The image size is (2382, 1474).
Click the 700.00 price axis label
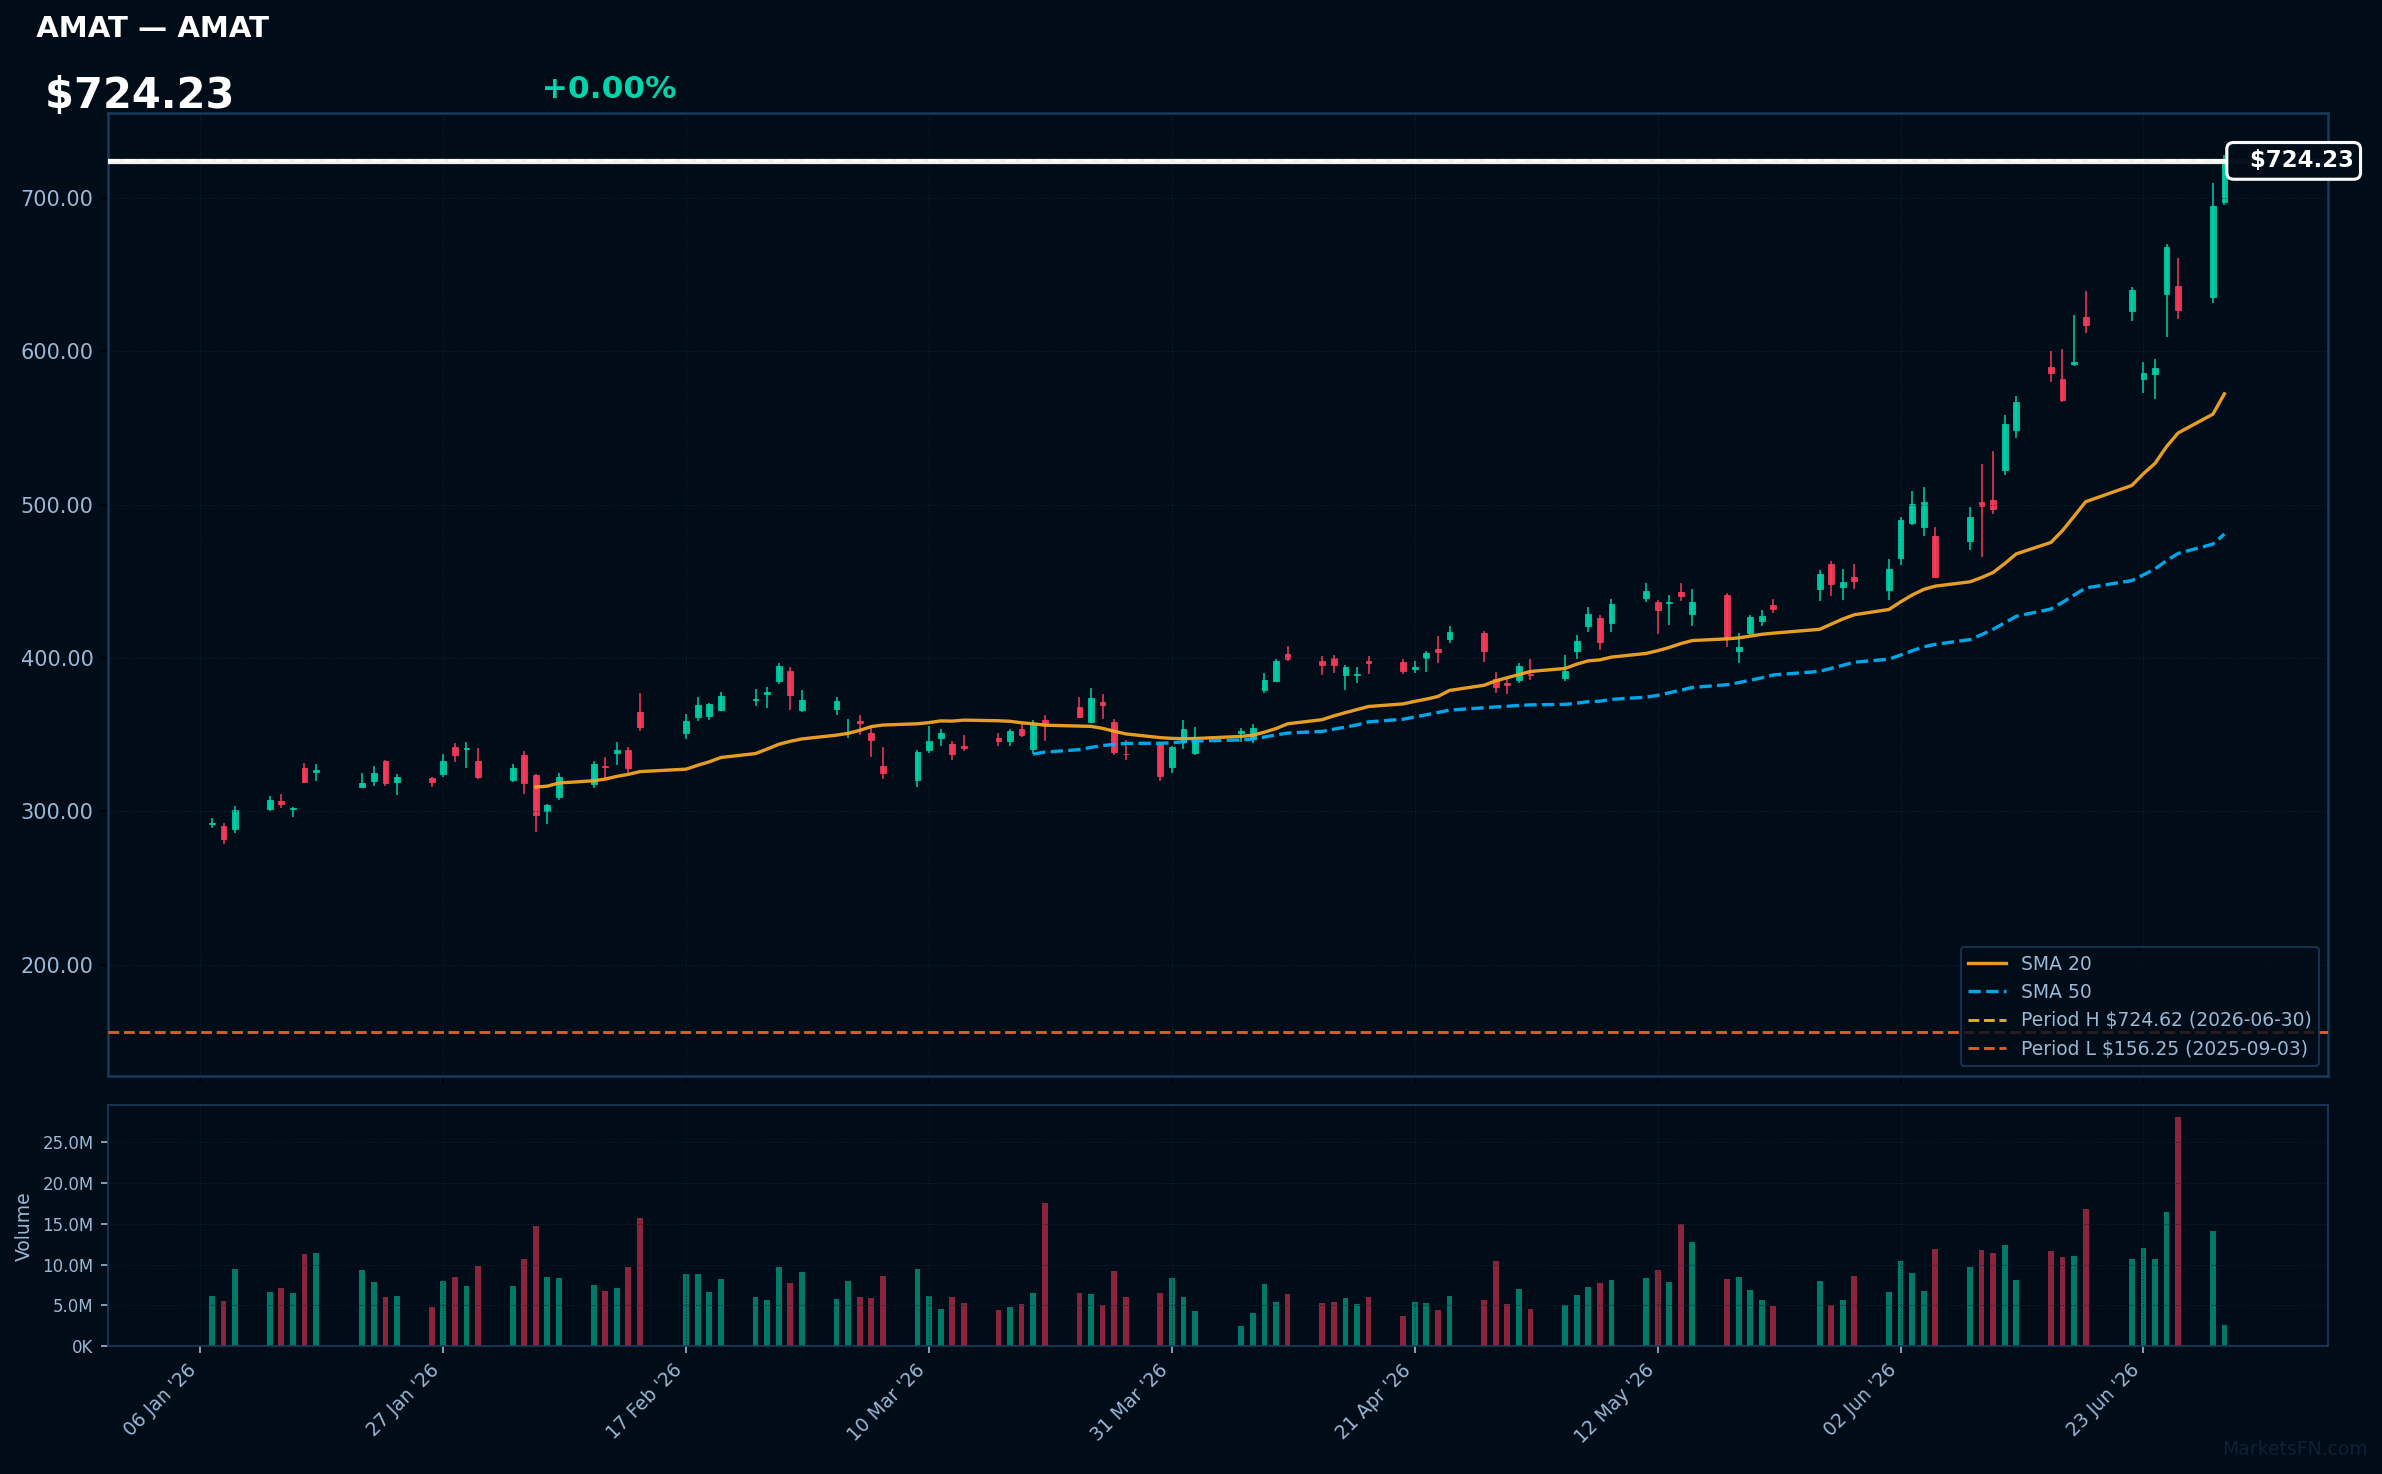tap(57, 198)
